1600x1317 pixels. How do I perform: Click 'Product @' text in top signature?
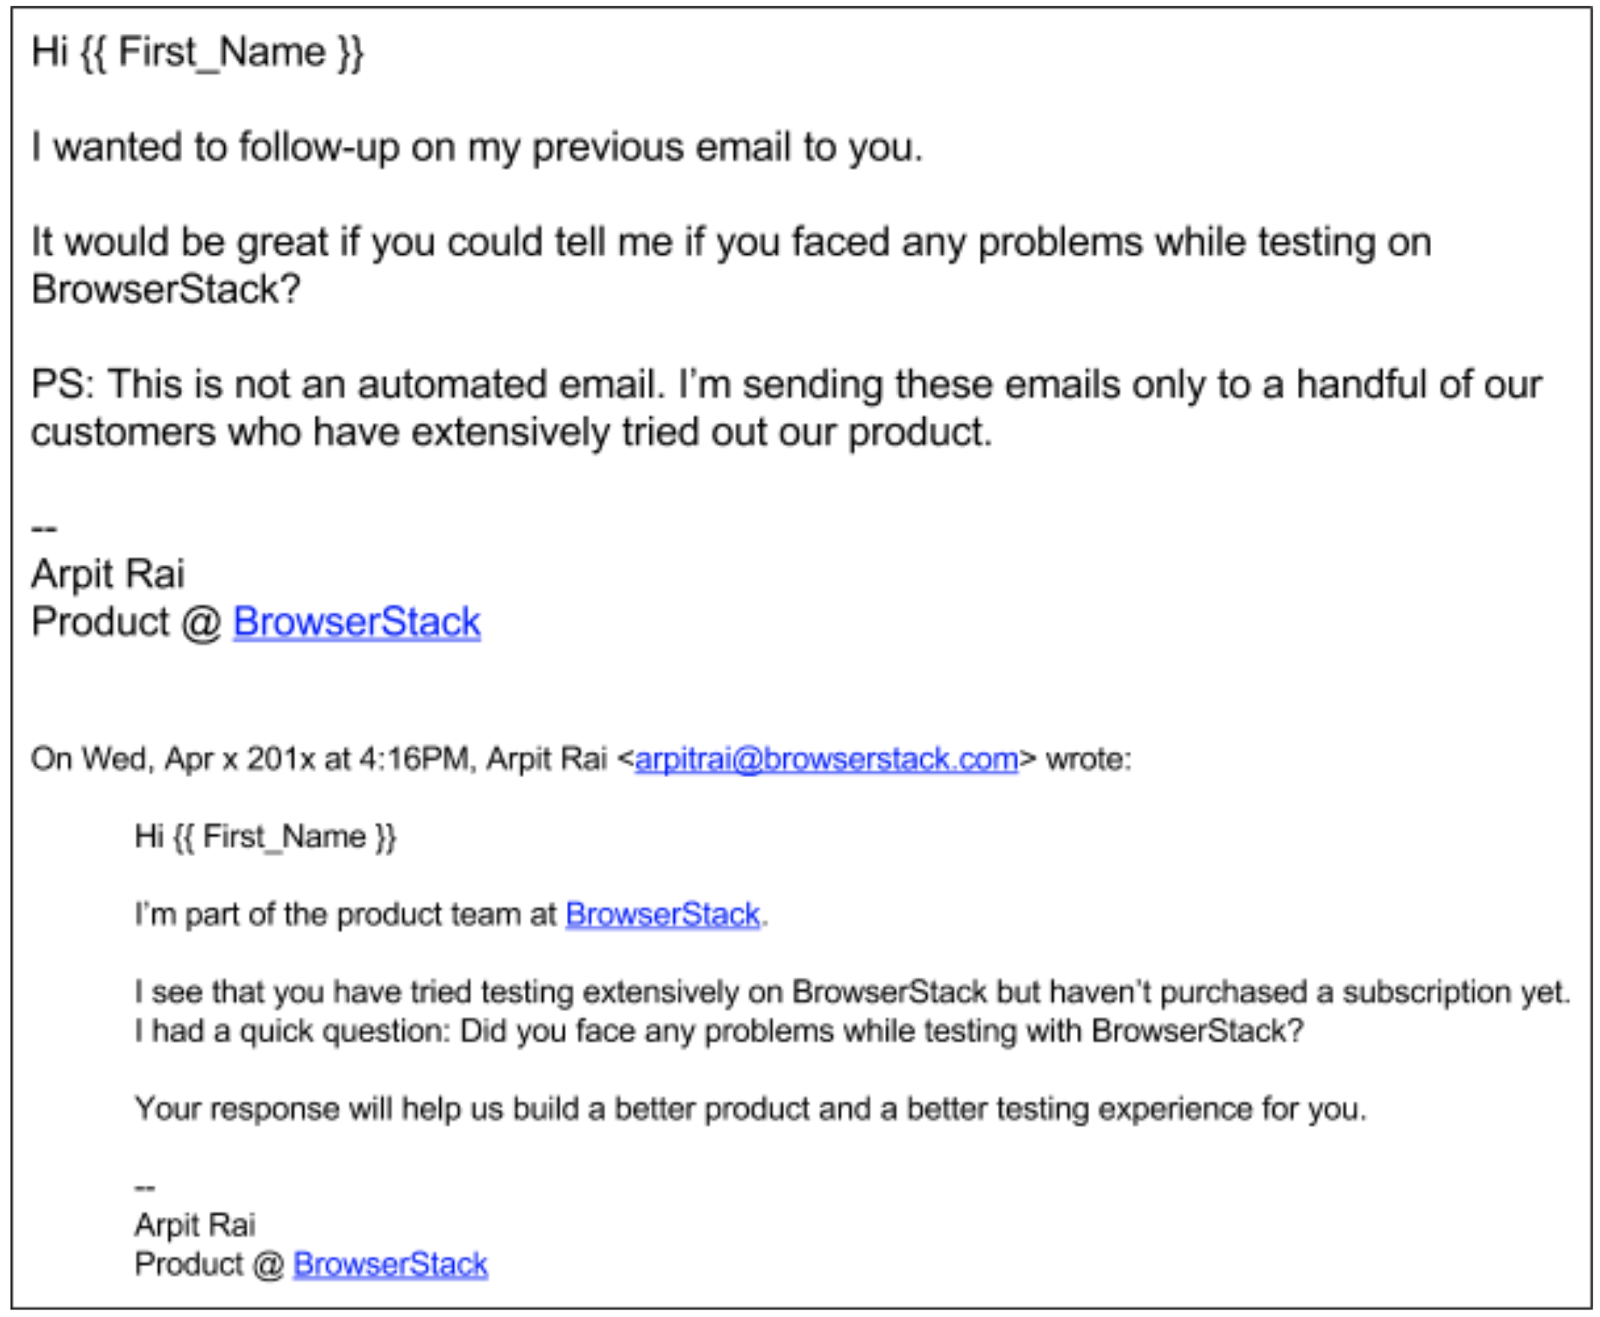(x=125, y=622)
